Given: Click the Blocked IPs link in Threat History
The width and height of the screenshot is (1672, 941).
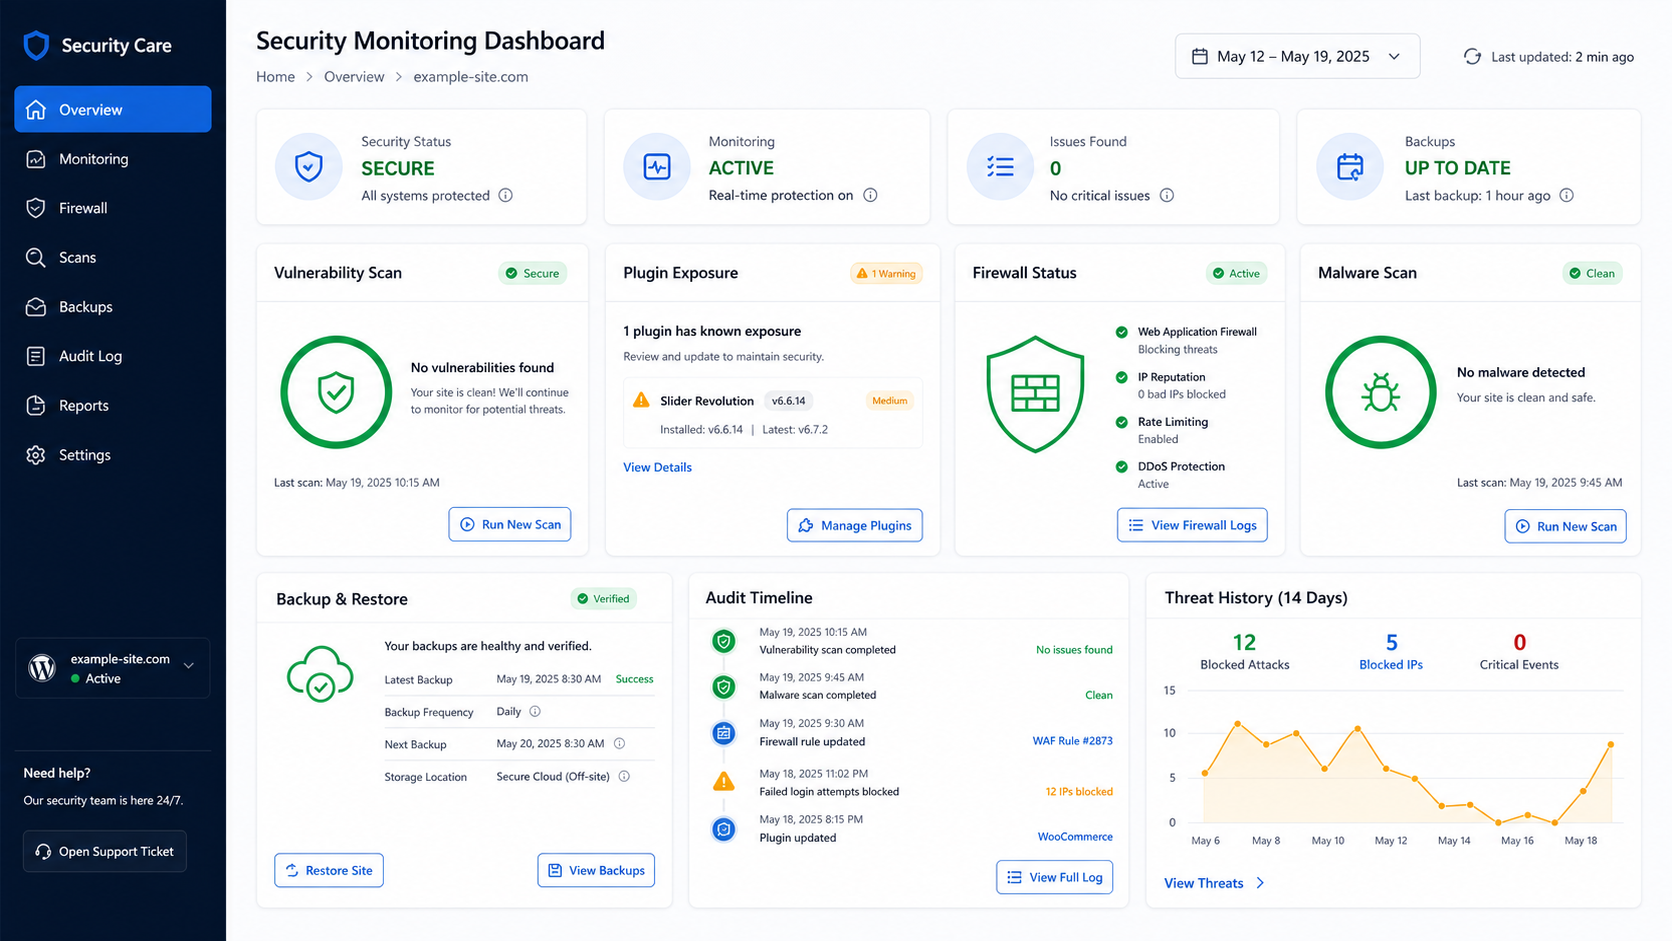Looking at the screenshot, I should click(x=1391, y=664).
